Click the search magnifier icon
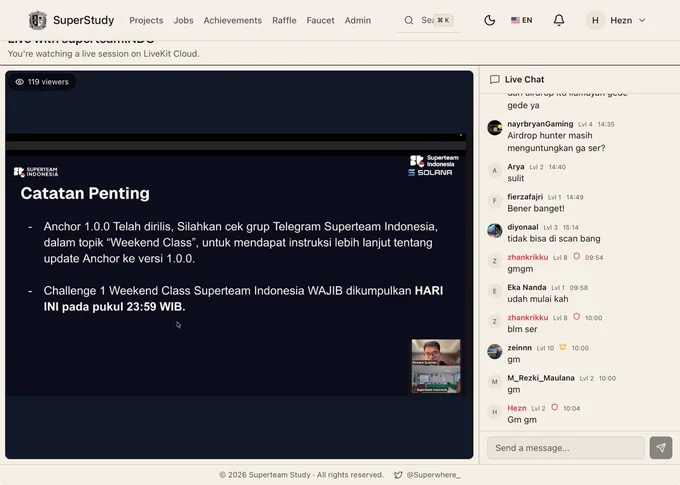This screenshot has height=485, width=680. (409, 20)
